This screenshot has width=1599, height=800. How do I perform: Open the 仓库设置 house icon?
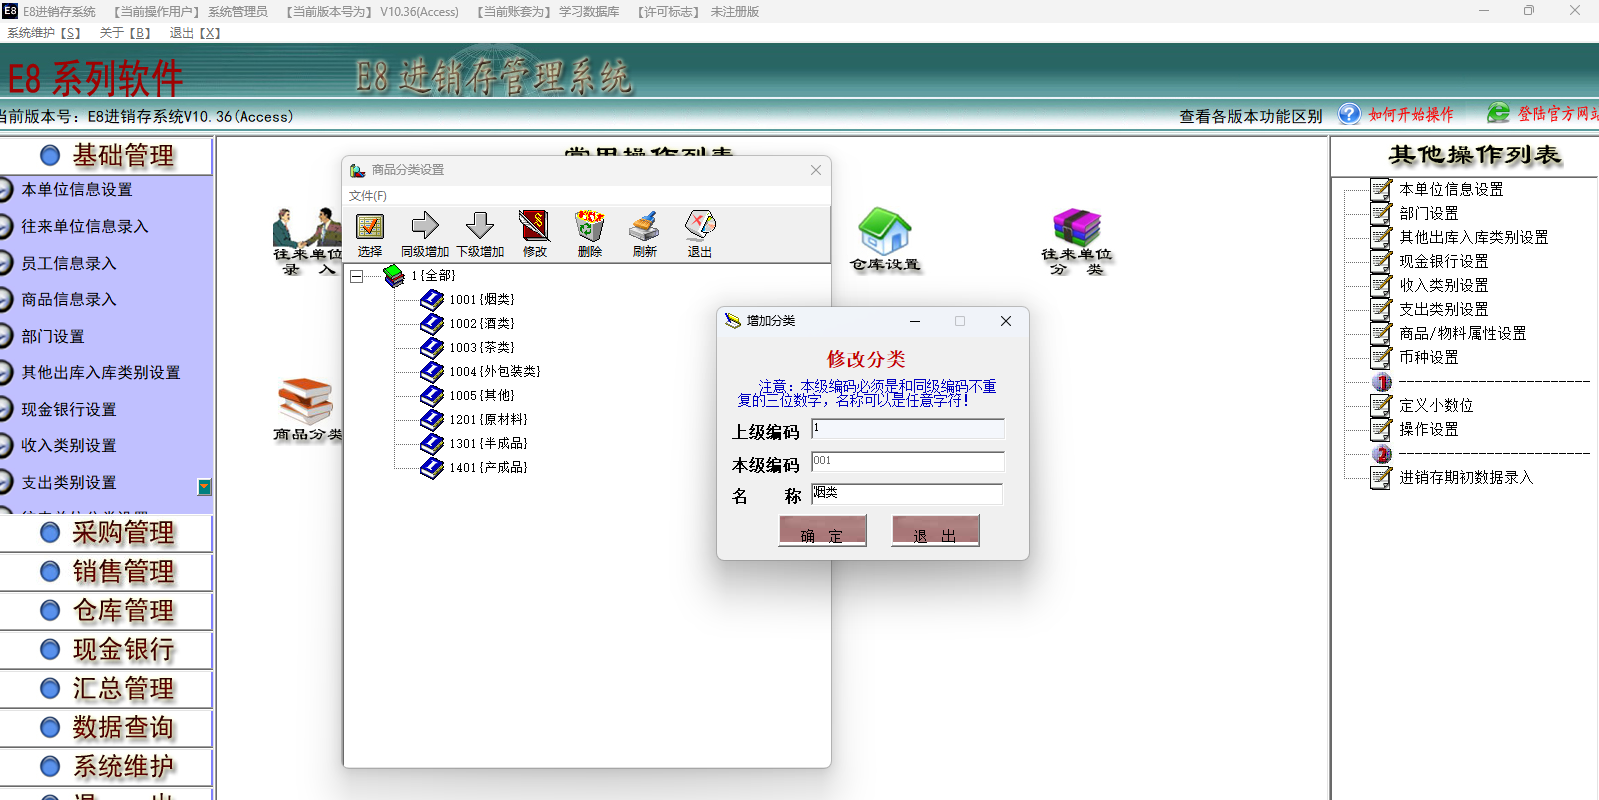[885, 232]
